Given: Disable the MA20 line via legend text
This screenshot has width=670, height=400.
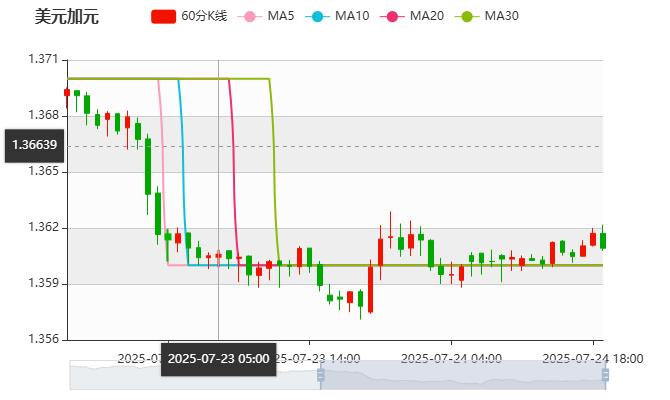Looking at the screenshot, I should pyautogui.click(x=426, y=17).
